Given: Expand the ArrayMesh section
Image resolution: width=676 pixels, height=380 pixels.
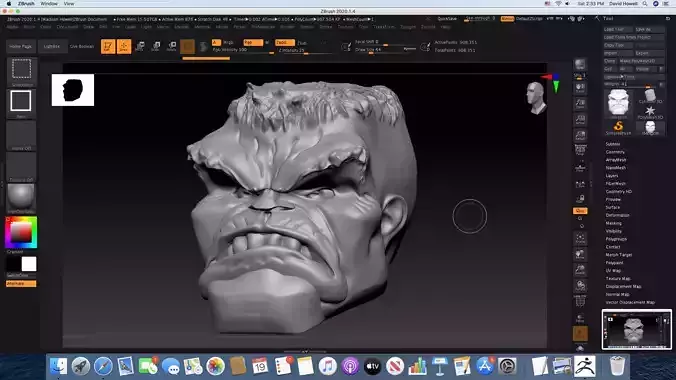Looking at the screenshot, I should [x=616, y=160].
